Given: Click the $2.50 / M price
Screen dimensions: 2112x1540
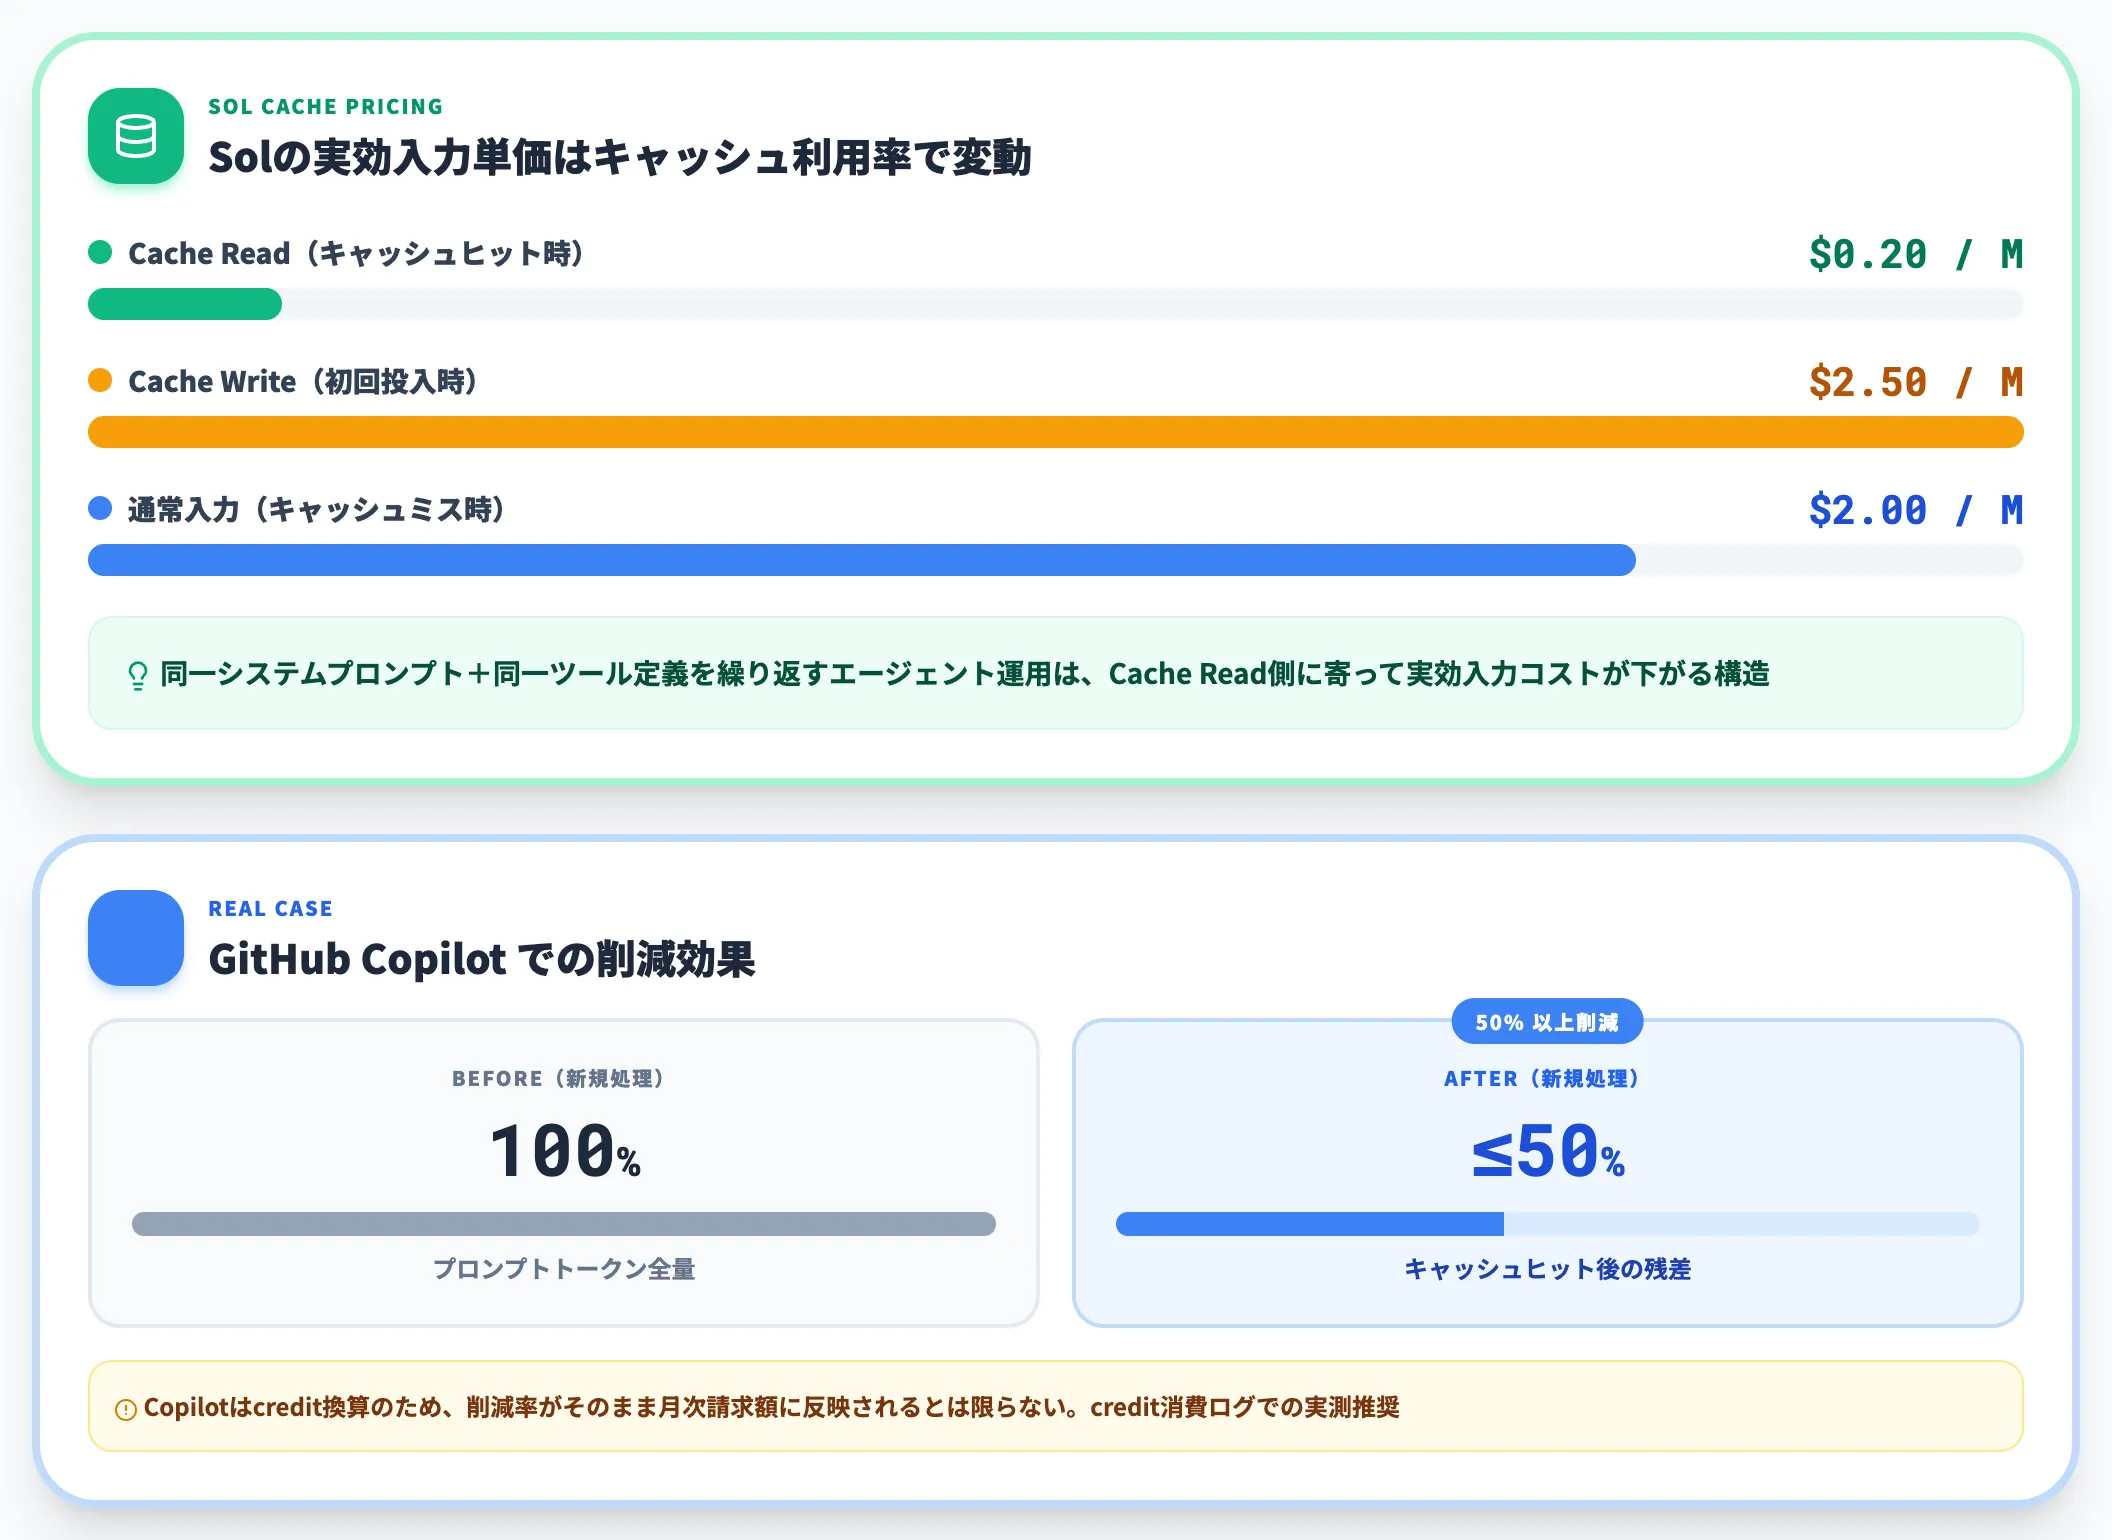Looking at the screenshot, I should tap(1916, 382).
